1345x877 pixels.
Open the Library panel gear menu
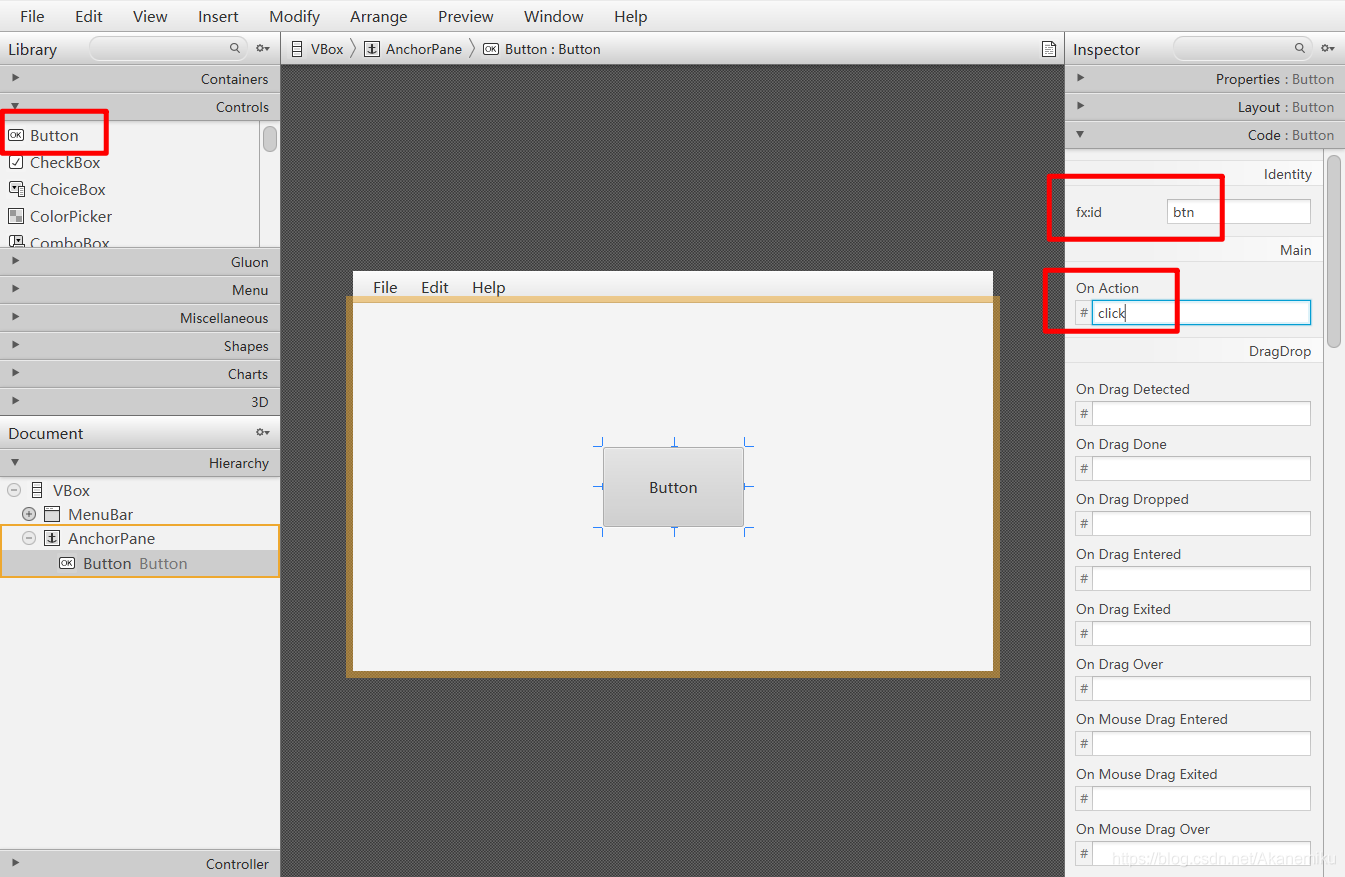[x=263, y=48]
